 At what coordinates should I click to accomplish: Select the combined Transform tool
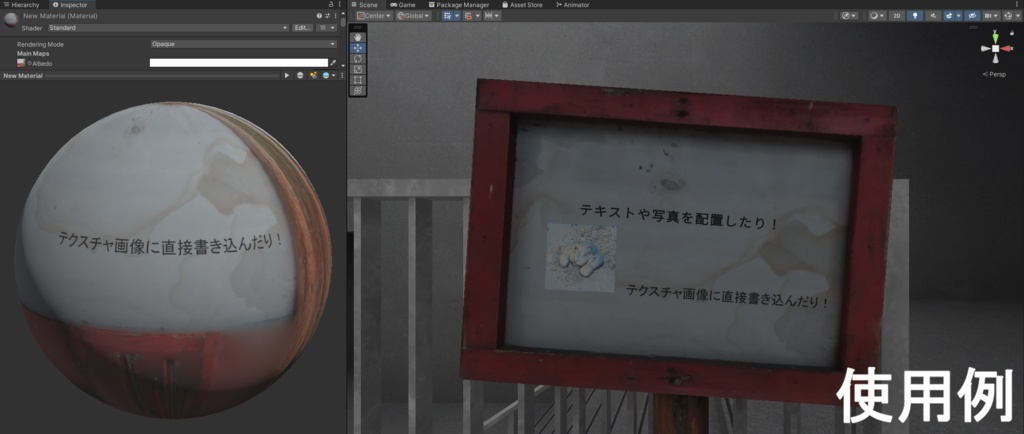358,90
